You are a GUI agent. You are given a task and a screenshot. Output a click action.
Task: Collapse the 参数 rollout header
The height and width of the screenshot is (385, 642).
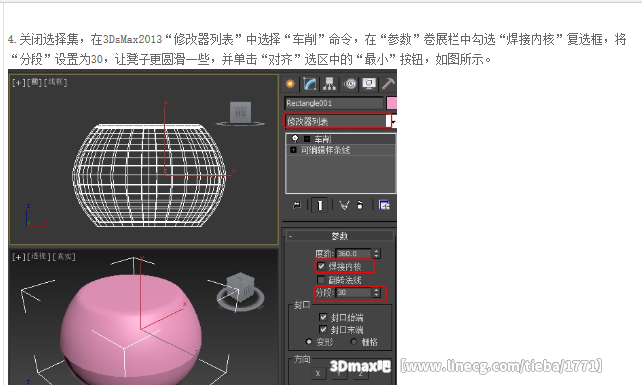point(339,236)
